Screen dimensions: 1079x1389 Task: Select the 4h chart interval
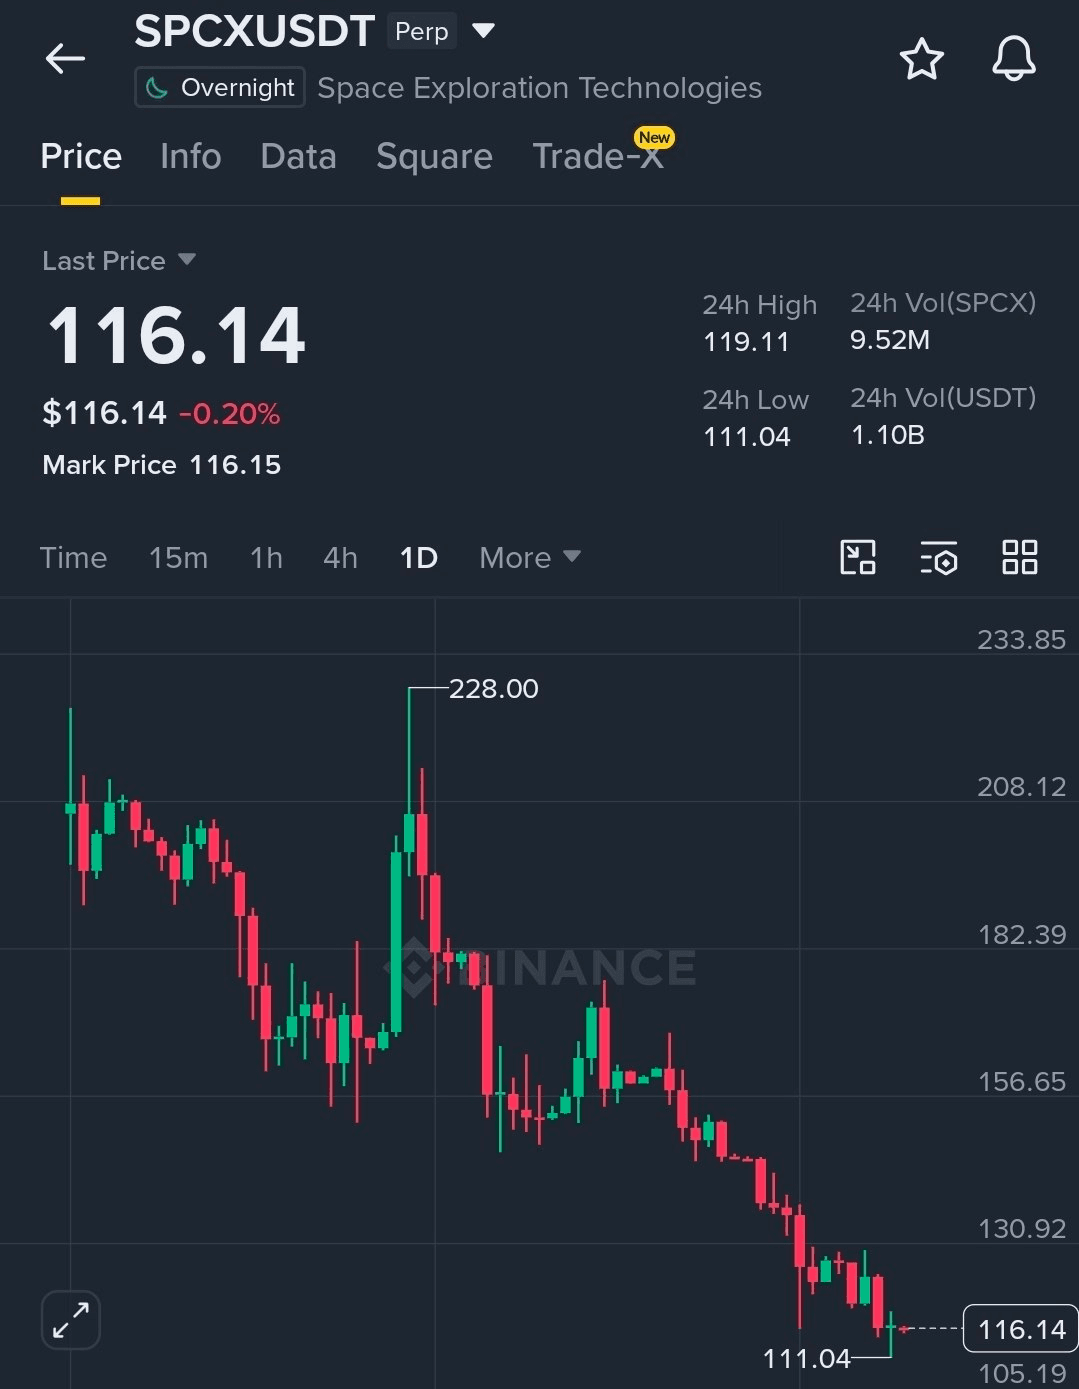click(340, 557)
